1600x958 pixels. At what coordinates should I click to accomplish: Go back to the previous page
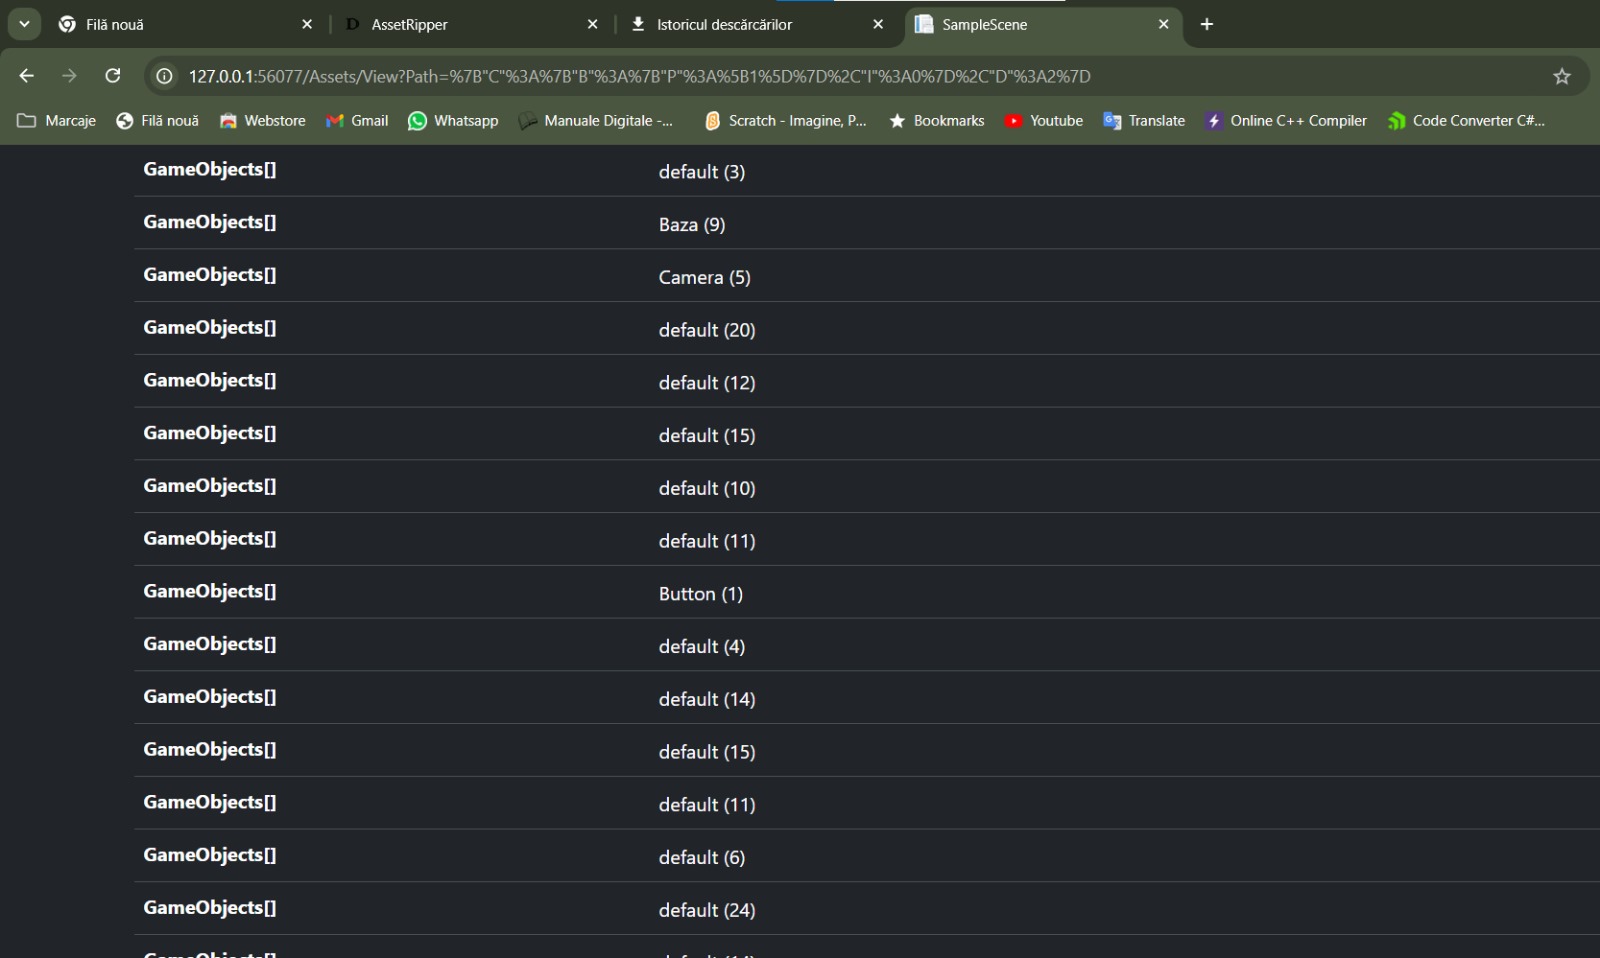(27, 76)
